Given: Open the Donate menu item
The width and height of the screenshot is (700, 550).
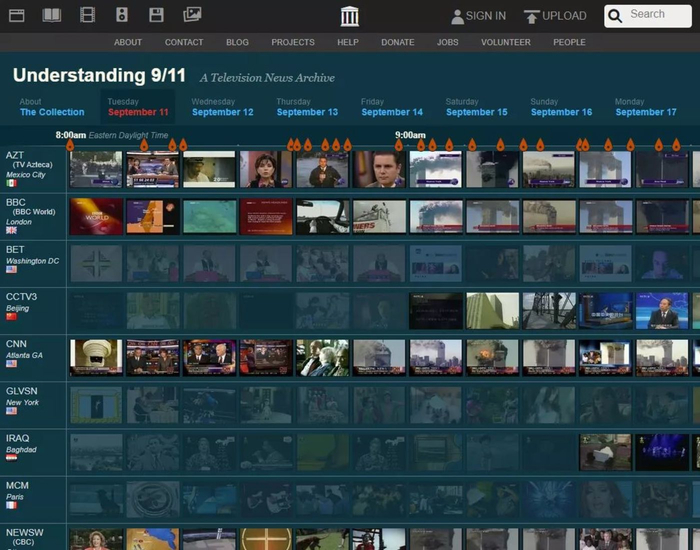Looking at the screenshot, I should click(397, 42).
